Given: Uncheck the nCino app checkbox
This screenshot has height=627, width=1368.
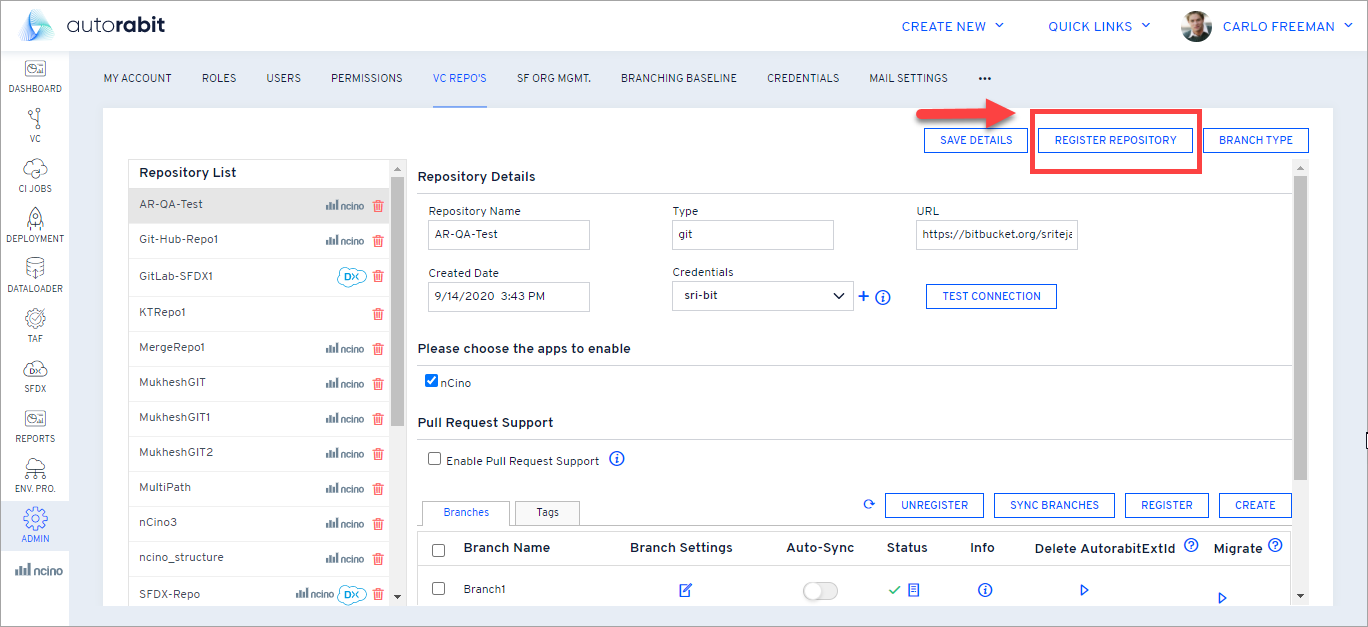Looking at the screenshot, I should click(x=432, y=381).
